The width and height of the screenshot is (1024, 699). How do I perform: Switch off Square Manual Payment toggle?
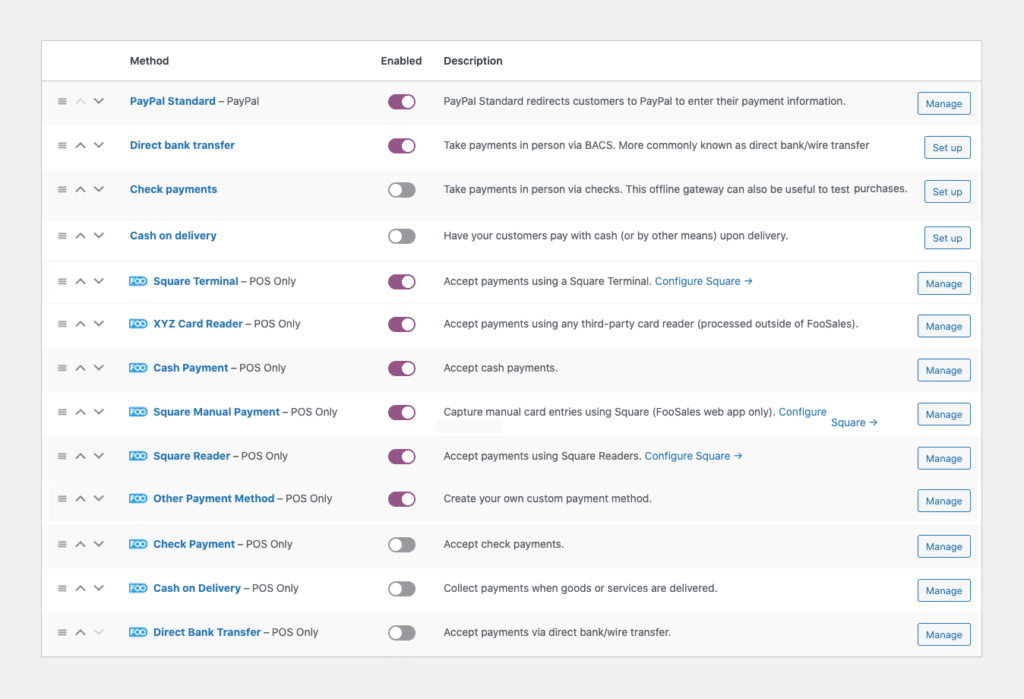click(402, 413)
